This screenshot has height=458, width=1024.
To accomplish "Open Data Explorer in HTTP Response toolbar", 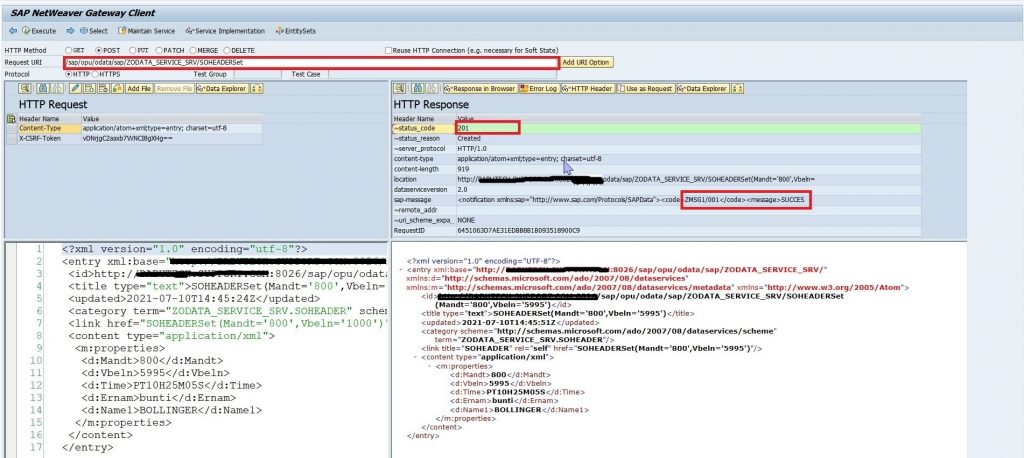I will [703, 88].
